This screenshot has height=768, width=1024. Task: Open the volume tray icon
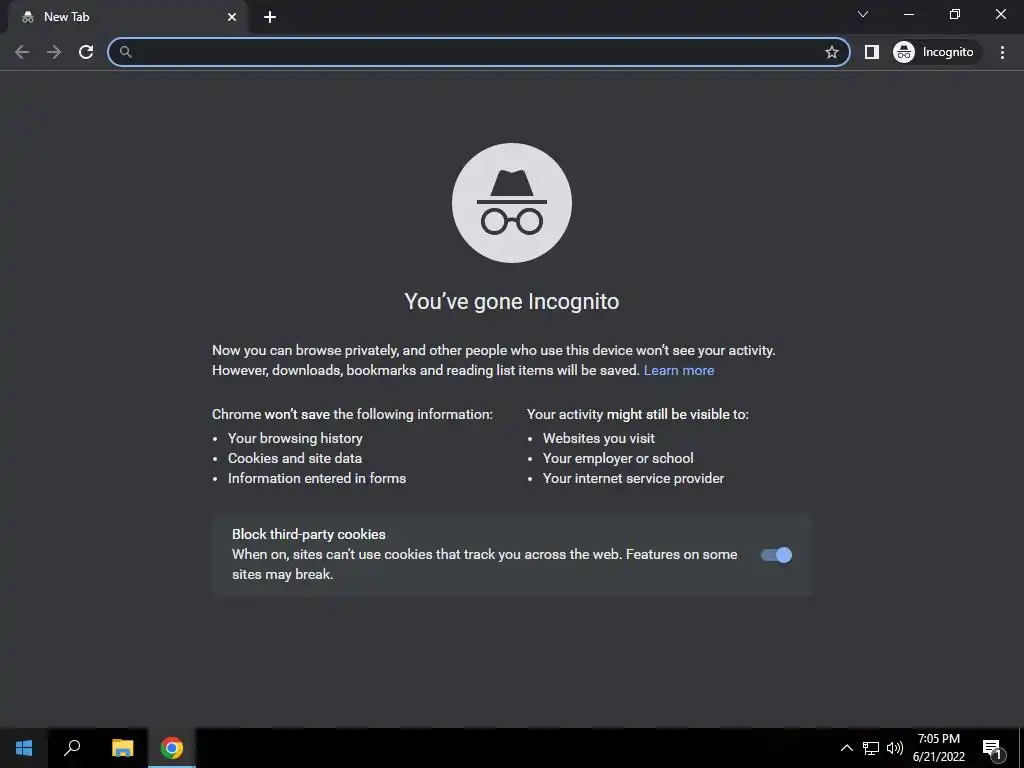point(895,748)
